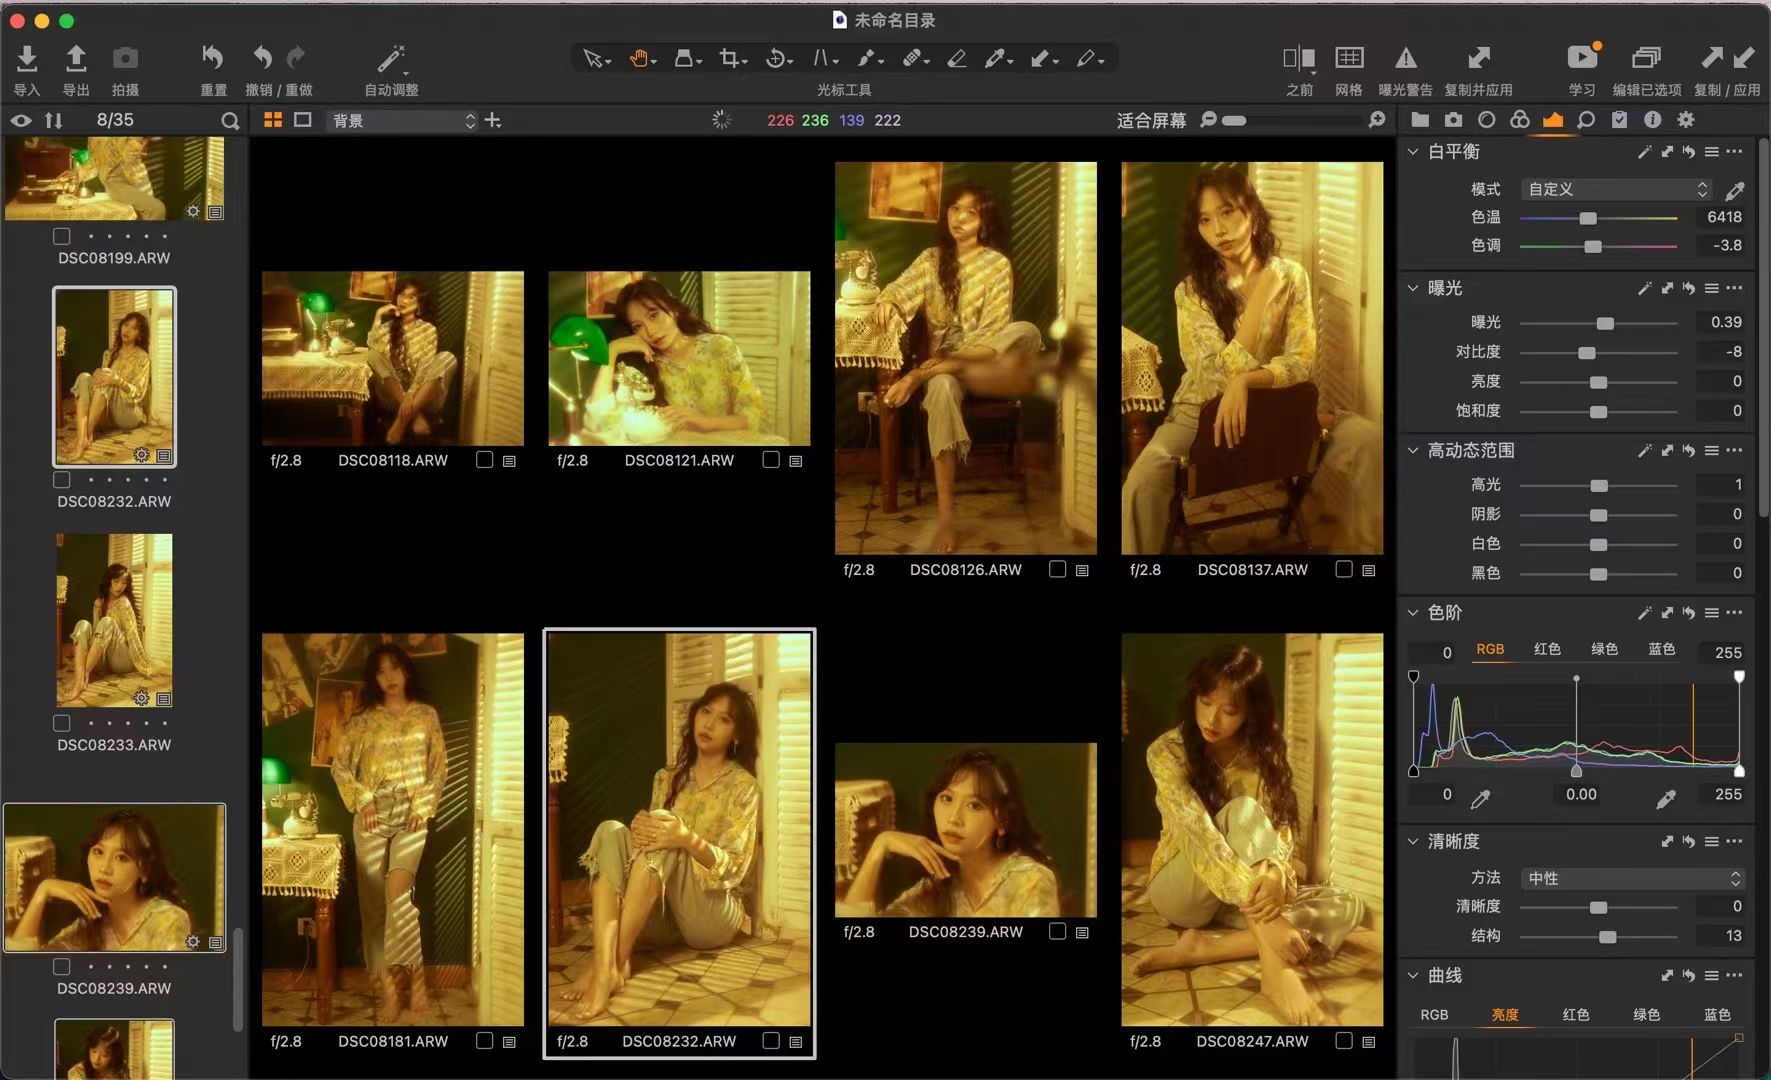Select the Crop tool in cursor tools
Image resolution: width=1771 pixels, height=1080 pixels.
[730, 59]
